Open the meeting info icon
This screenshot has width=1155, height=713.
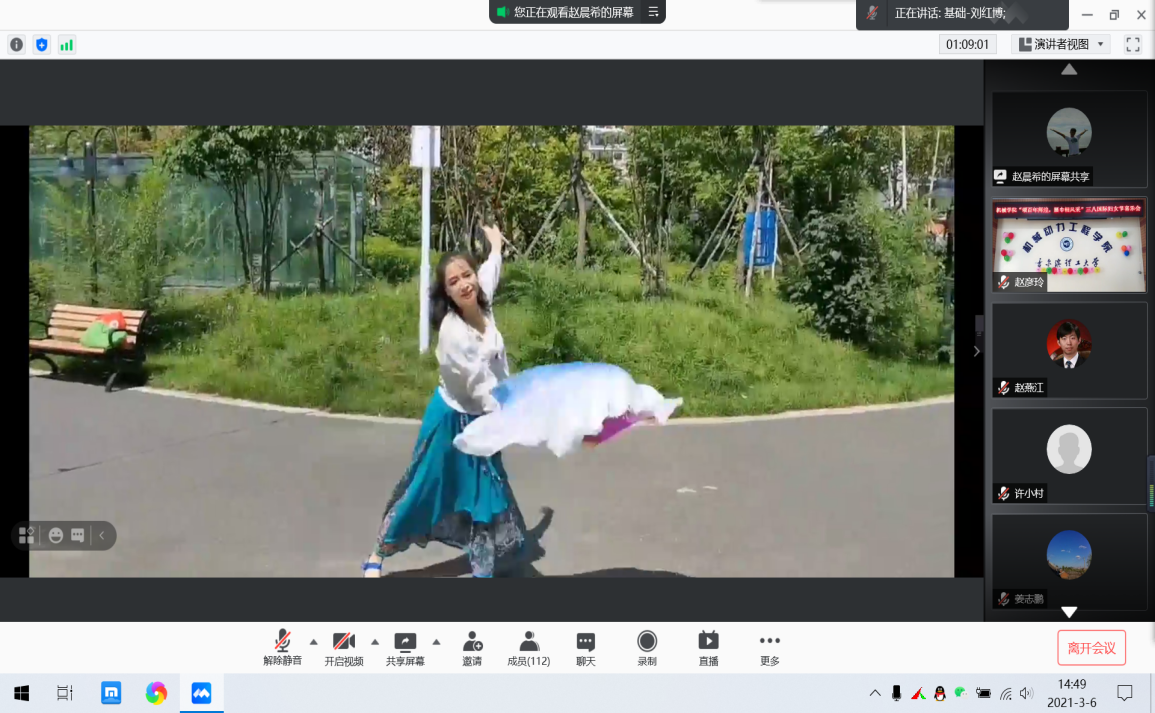[x=16, y=45]
